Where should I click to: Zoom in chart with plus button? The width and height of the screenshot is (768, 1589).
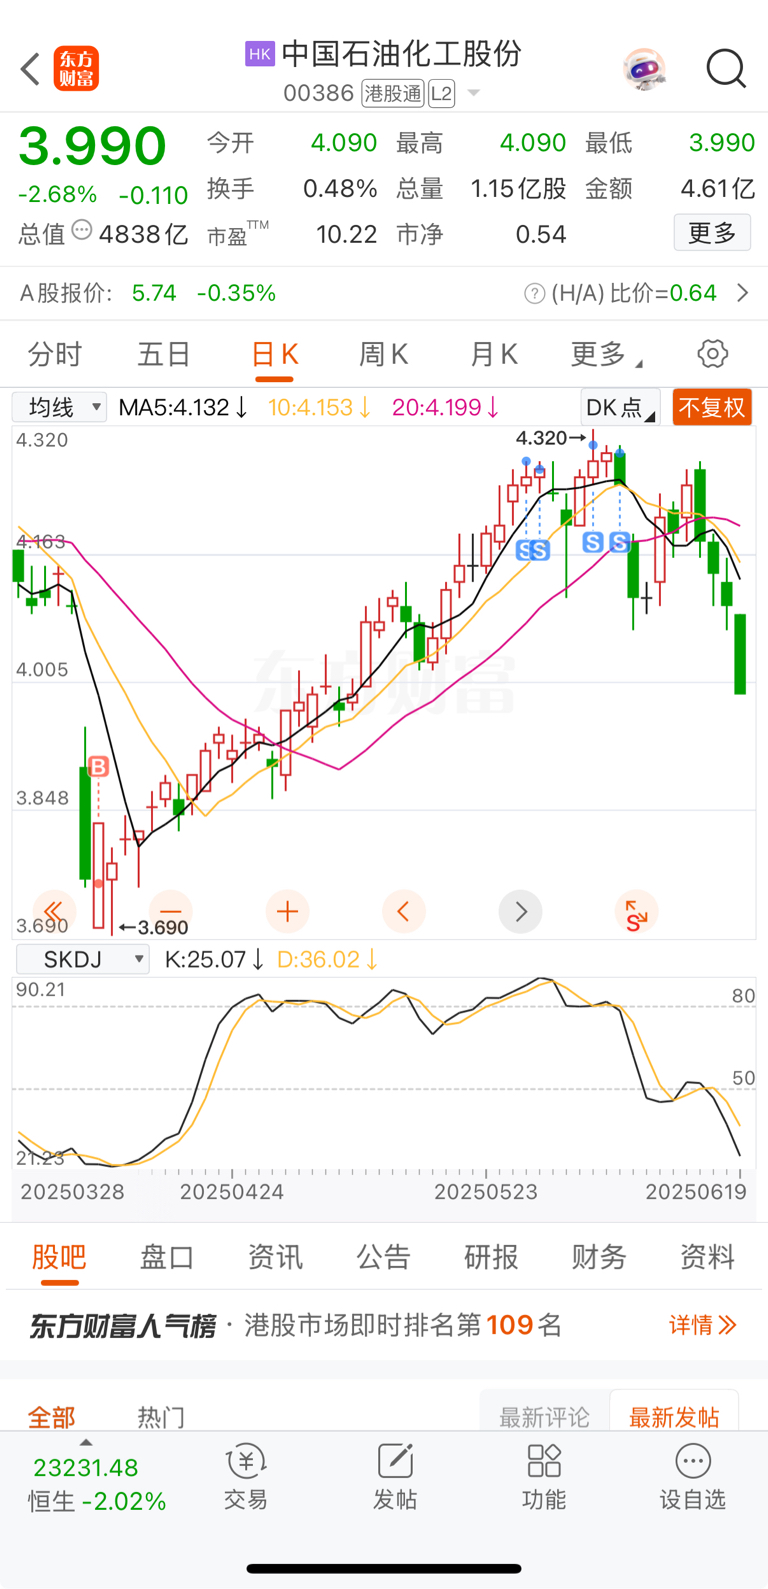[287, 911]
